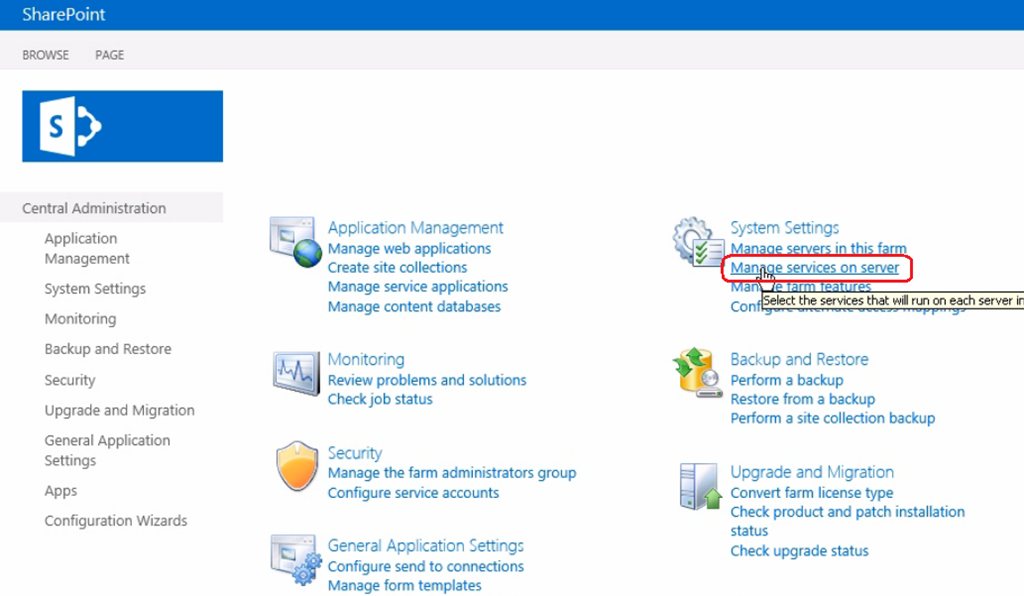
Task: Go to General Application Settings in sidebar
Action: pyautogui.click(x=107, y=450)
